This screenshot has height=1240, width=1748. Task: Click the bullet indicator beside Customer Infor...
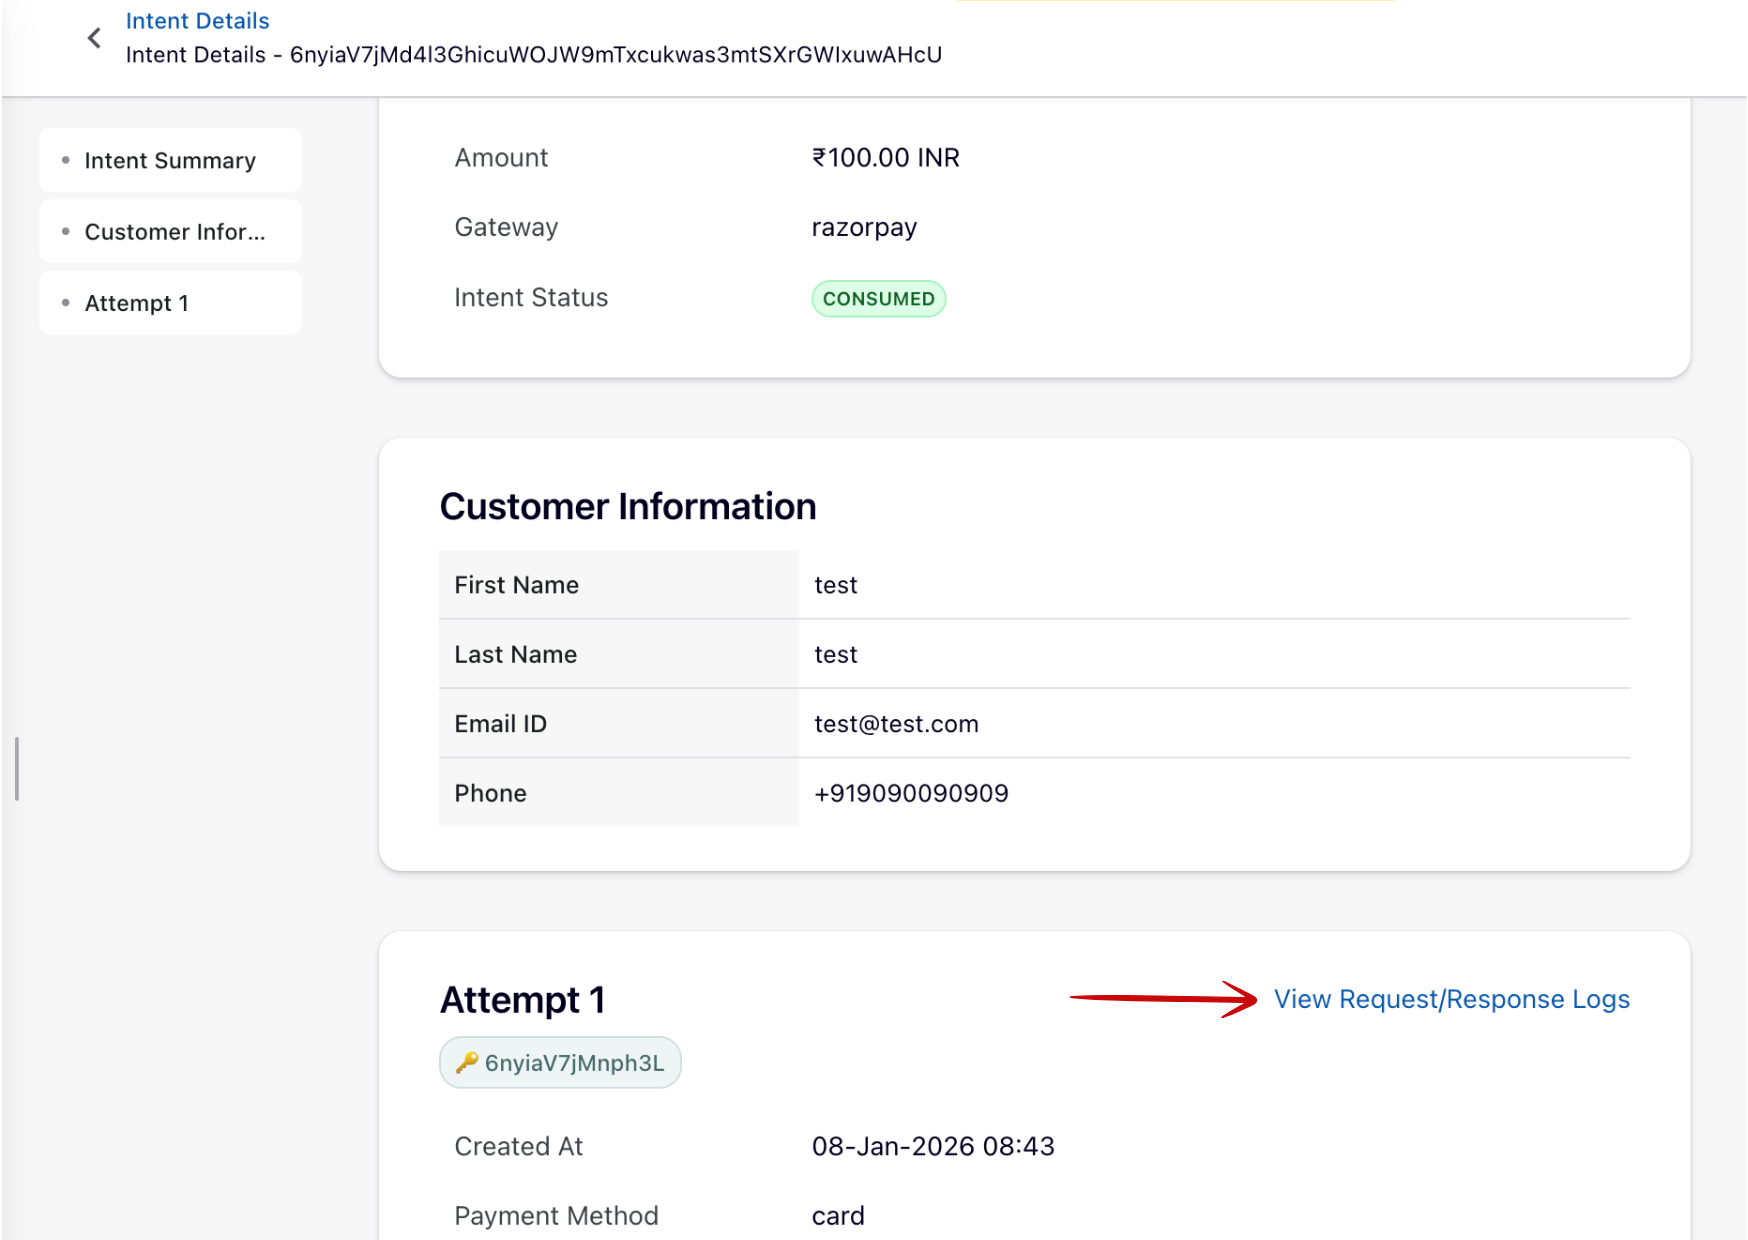[x=63, y=231]
